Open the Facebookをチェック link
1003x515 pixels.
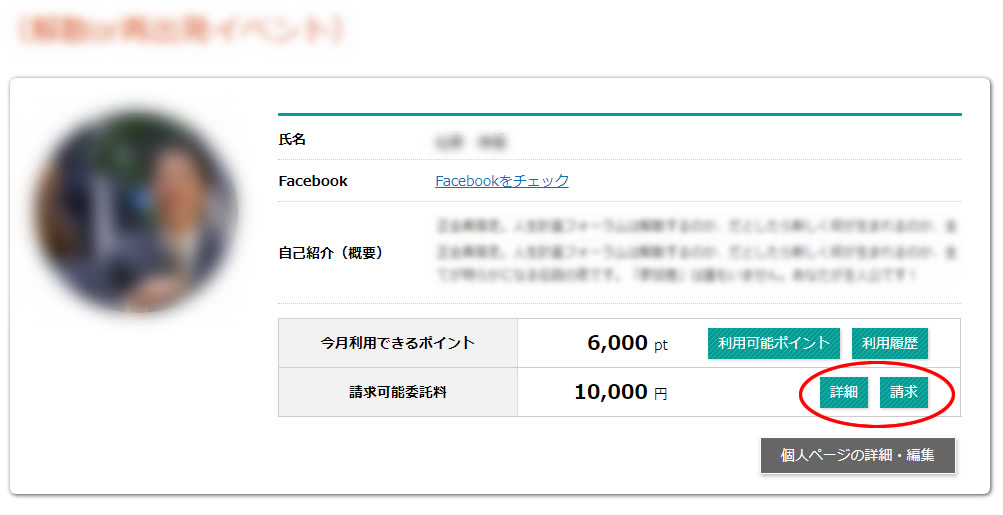[502, 181]
